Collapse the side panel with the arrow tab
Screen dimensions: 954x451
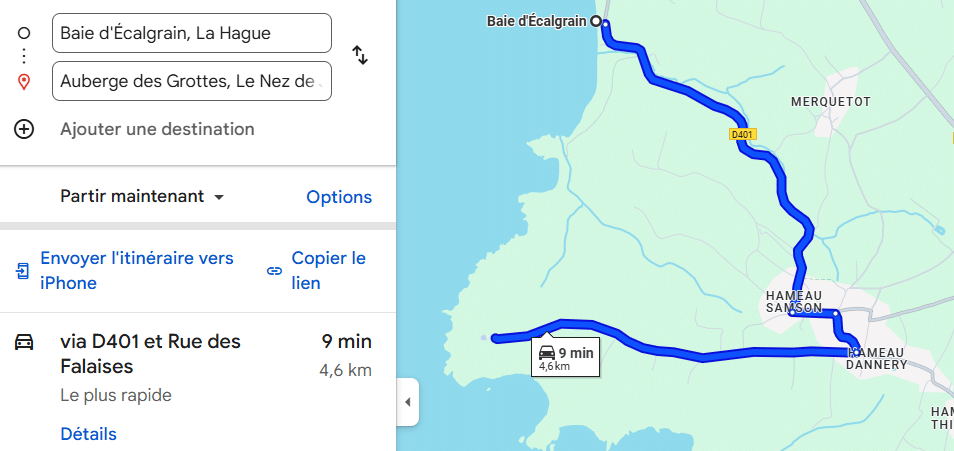click(407, 402)
